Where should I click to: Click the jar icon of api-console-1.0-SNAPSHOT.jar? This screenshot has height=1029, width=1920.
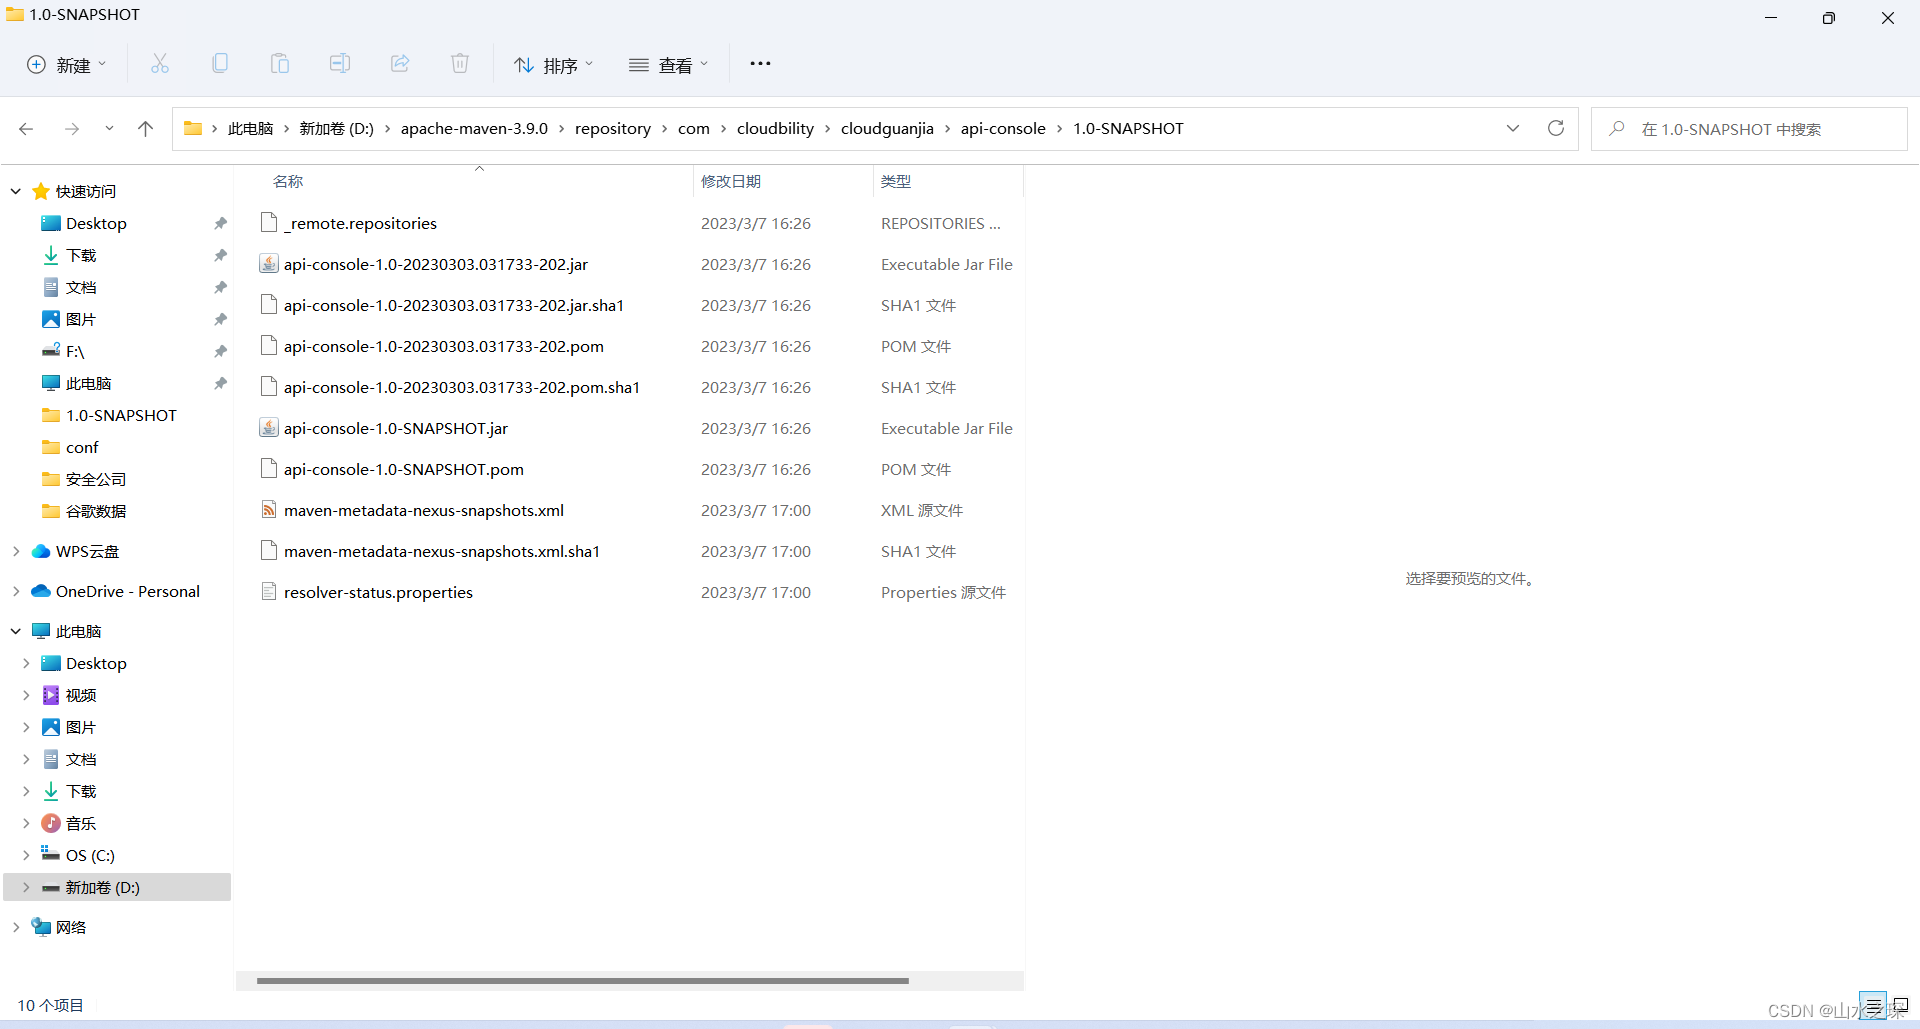pyautogui.click(x=268, y=428)
